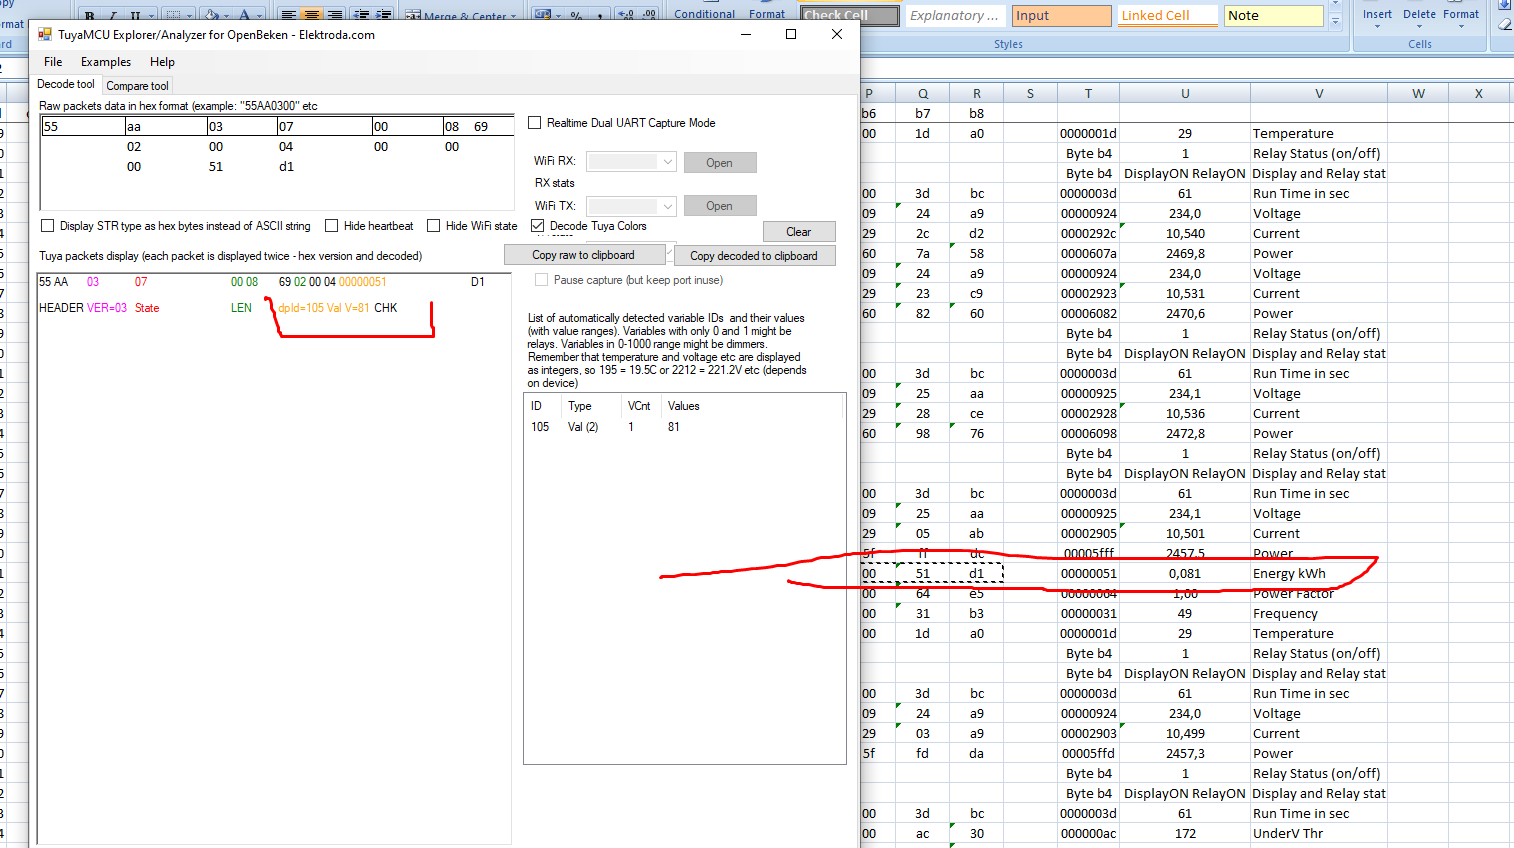Apply Italic formatting in Excel ribbon
The image size is (1514, 848).
112,16
